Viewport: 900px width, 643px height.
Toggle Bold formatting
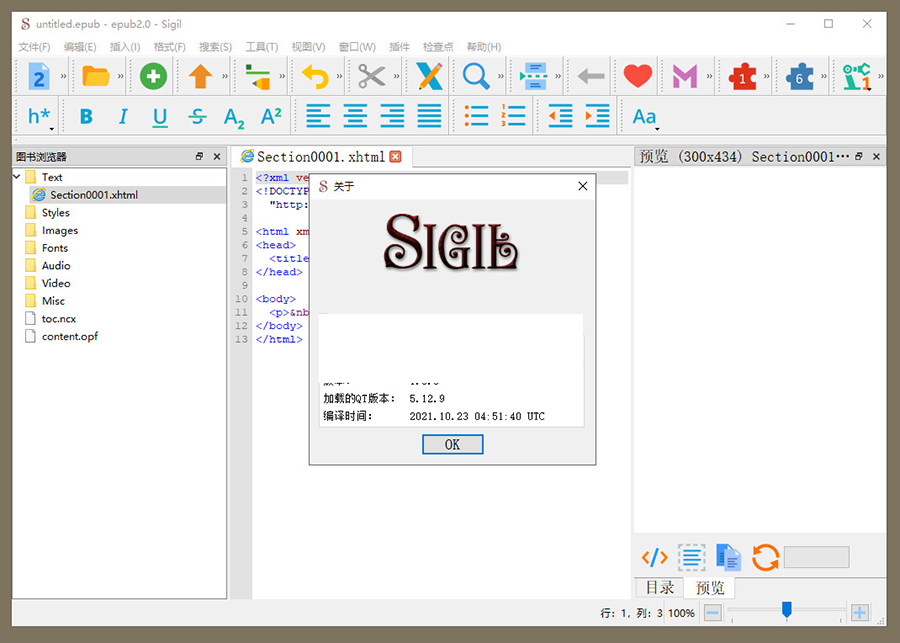pos(86,117)
